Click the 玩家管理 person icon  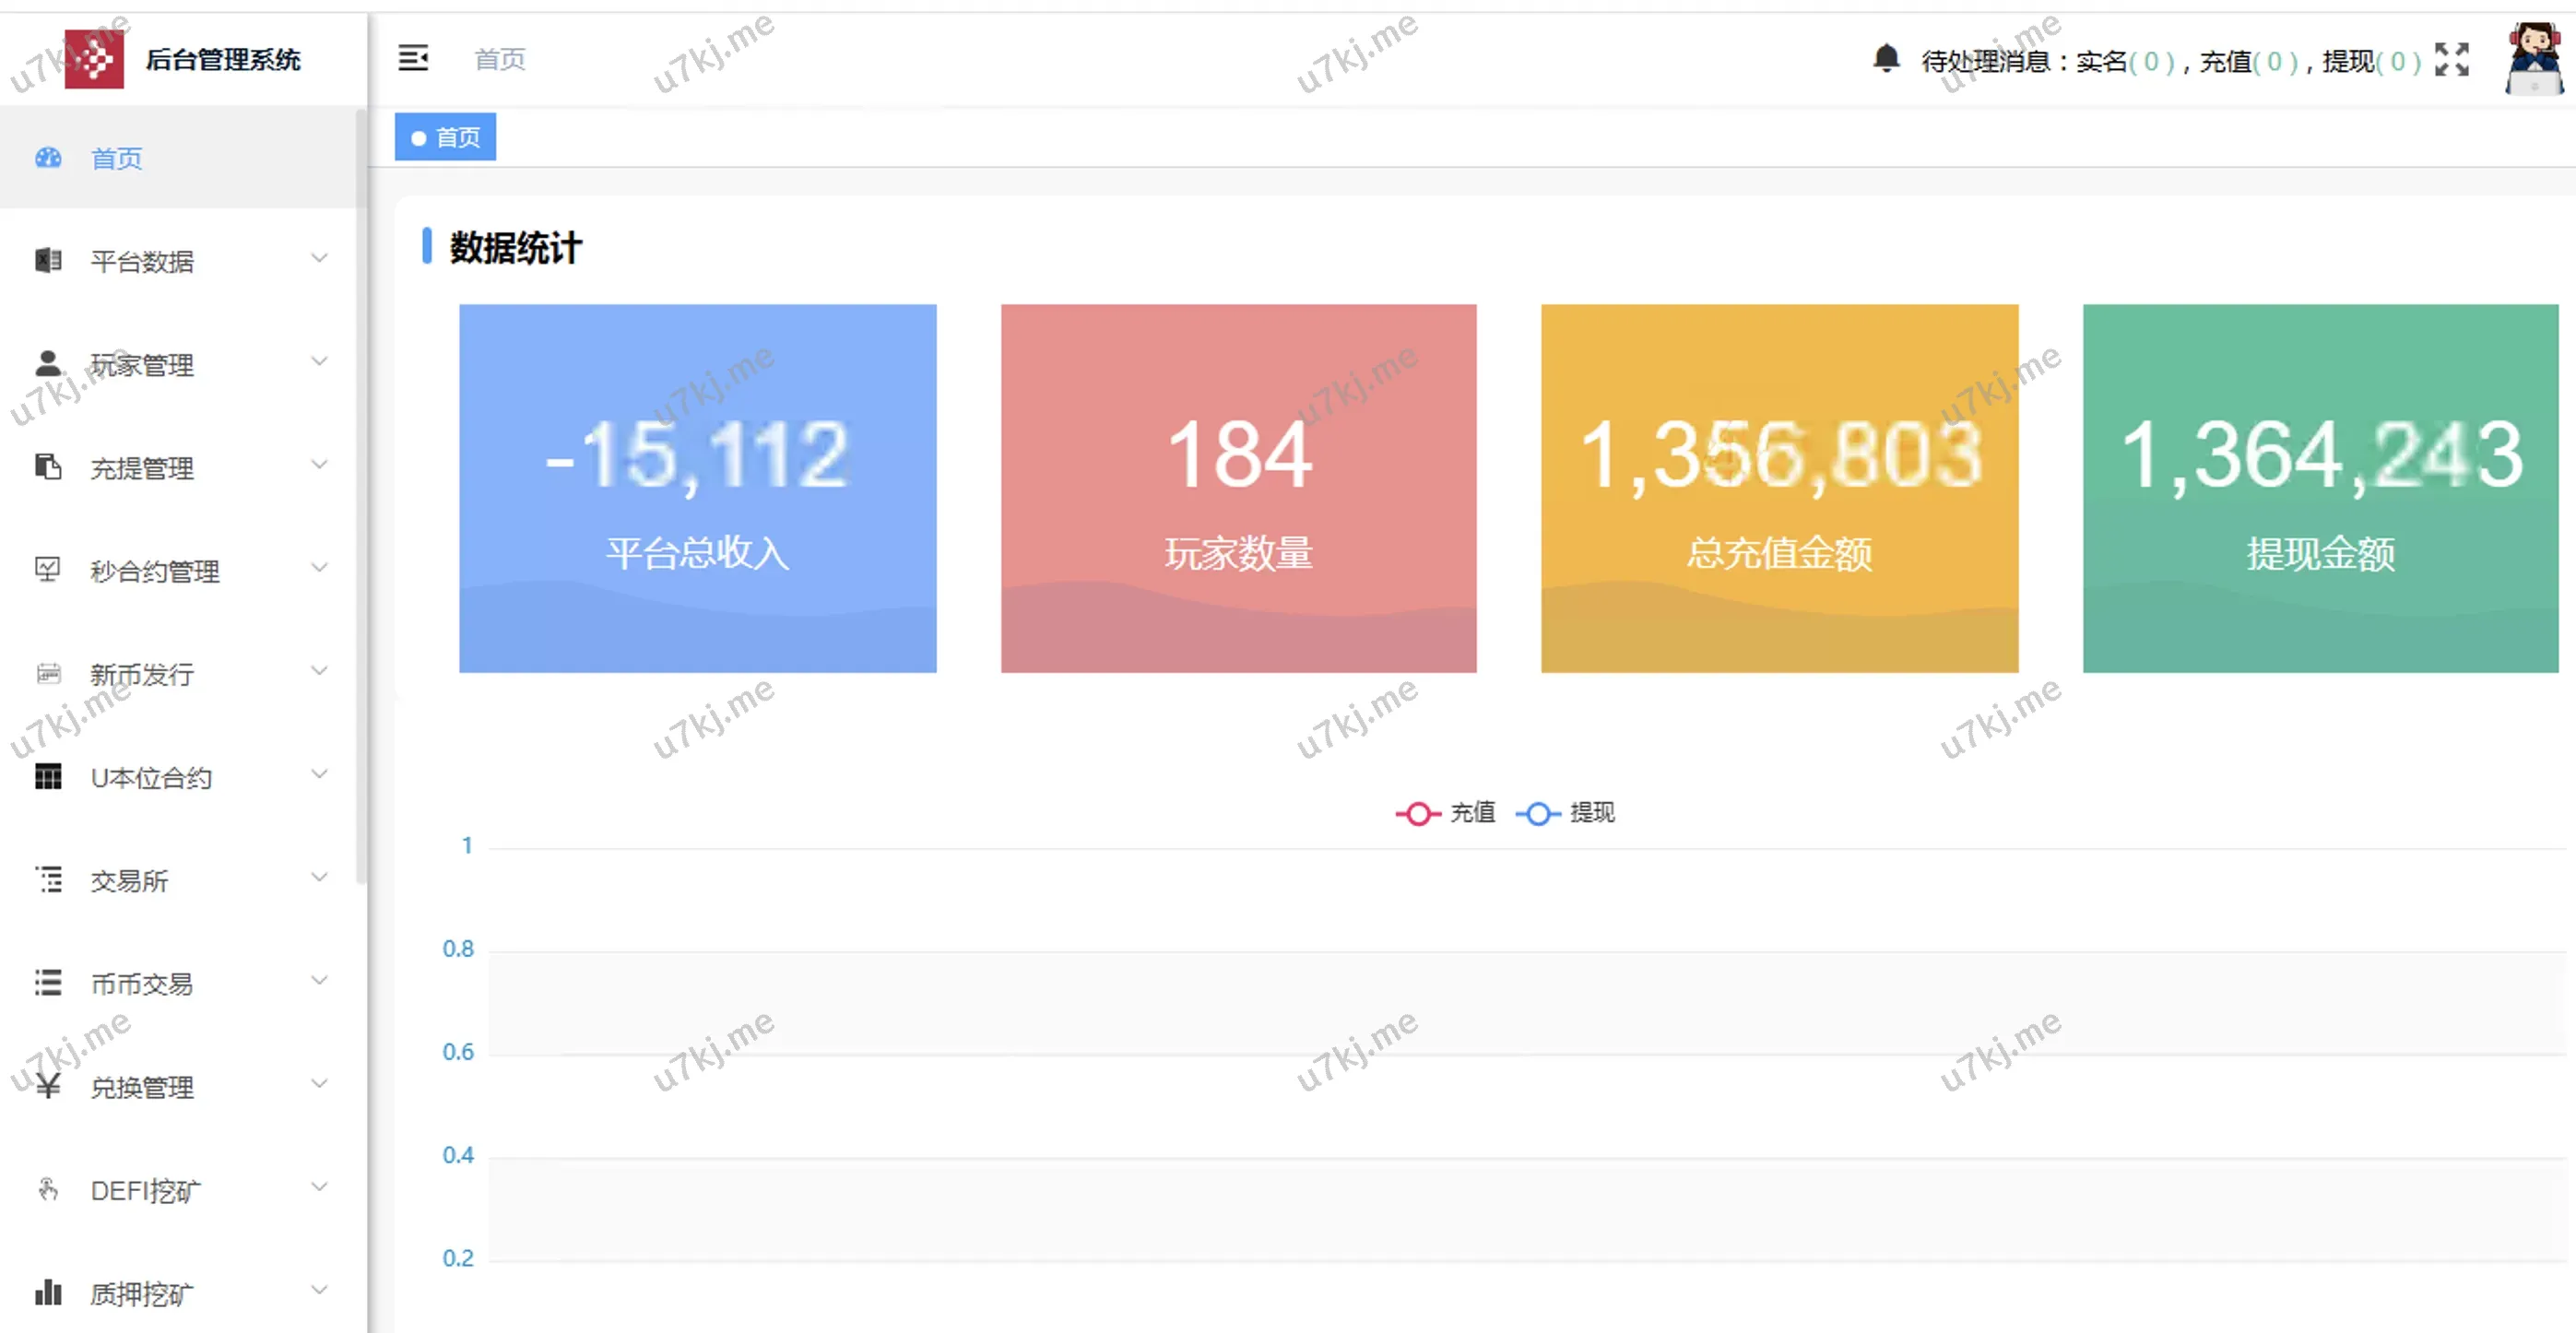point(48,363)
